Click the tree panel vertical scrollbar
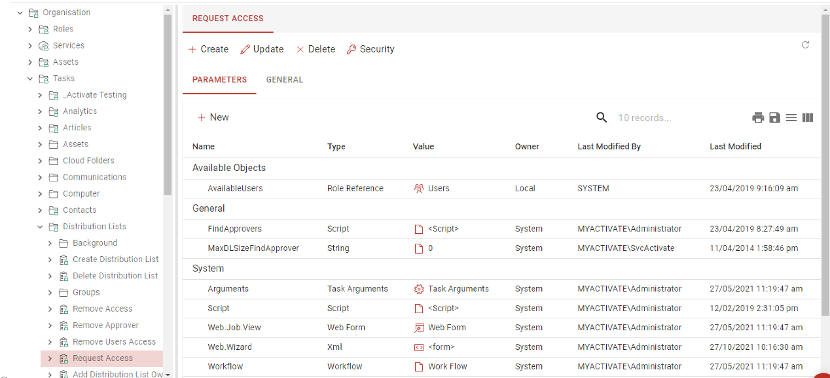 [x=168, y=106]
